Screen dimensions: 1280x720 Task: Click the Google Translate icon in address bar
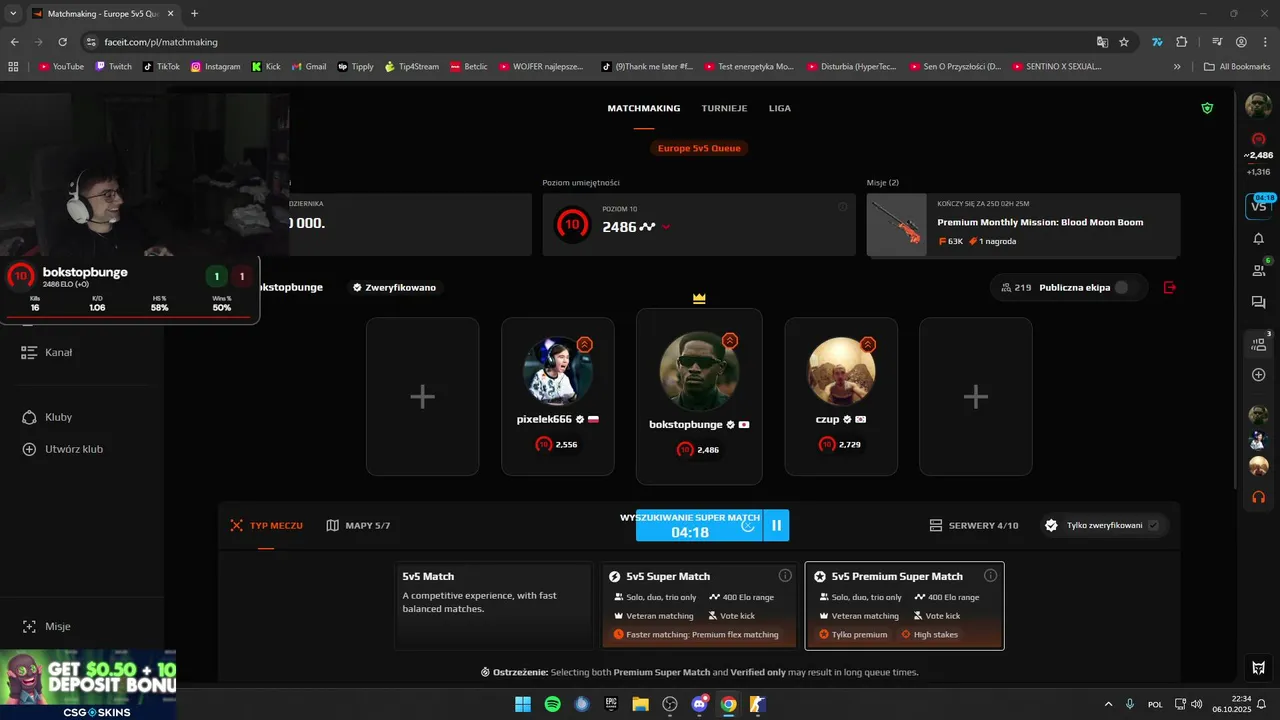1102,42
